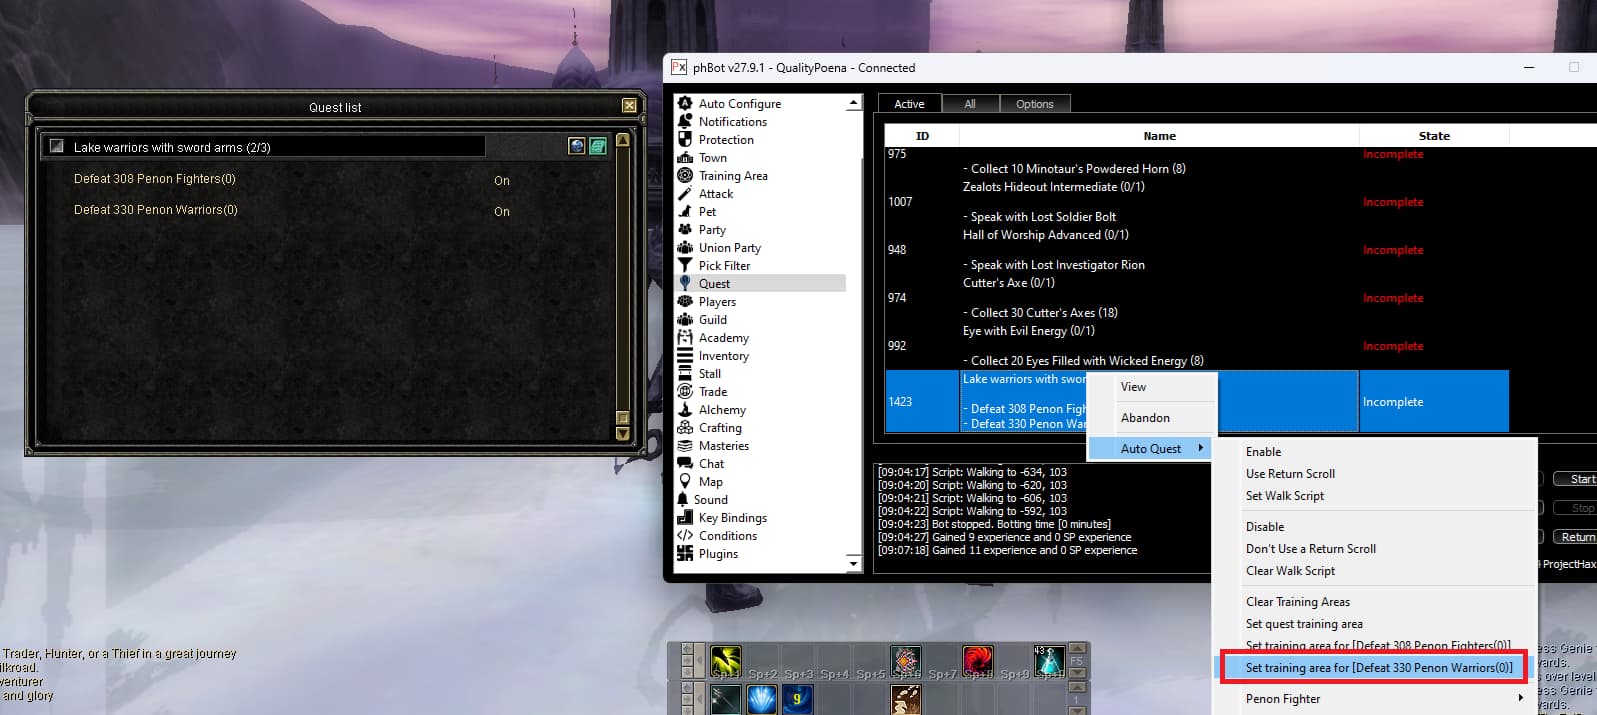Screen dimensions: 1597x715
Task: Select Set training area for Penon Warriors
Action: (1378, 668)
